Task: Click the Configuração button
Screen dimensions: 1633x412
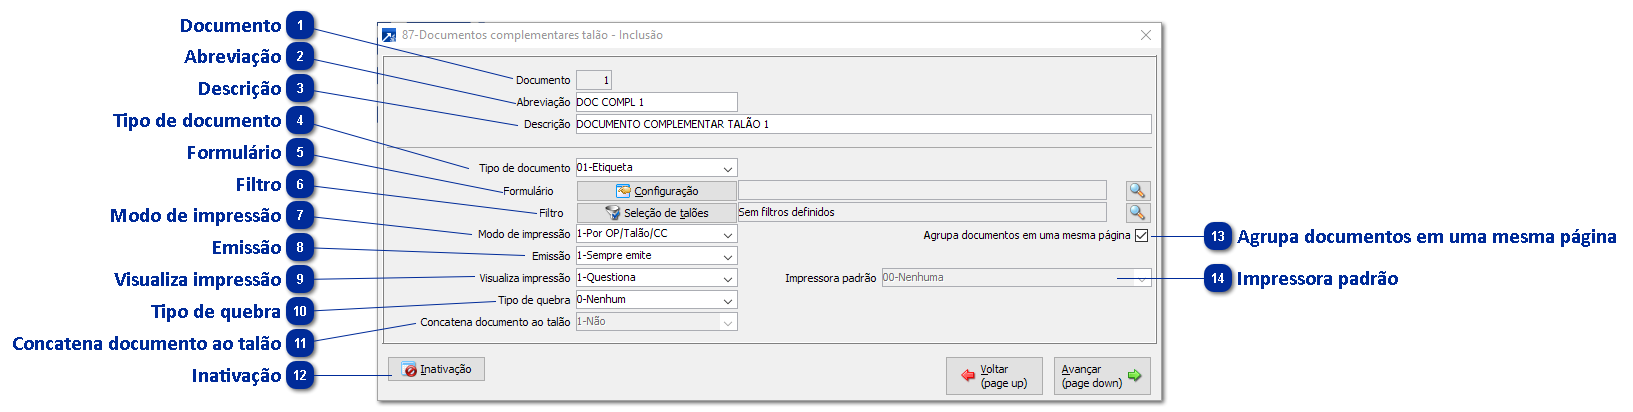Action: [x=657, y=190]
